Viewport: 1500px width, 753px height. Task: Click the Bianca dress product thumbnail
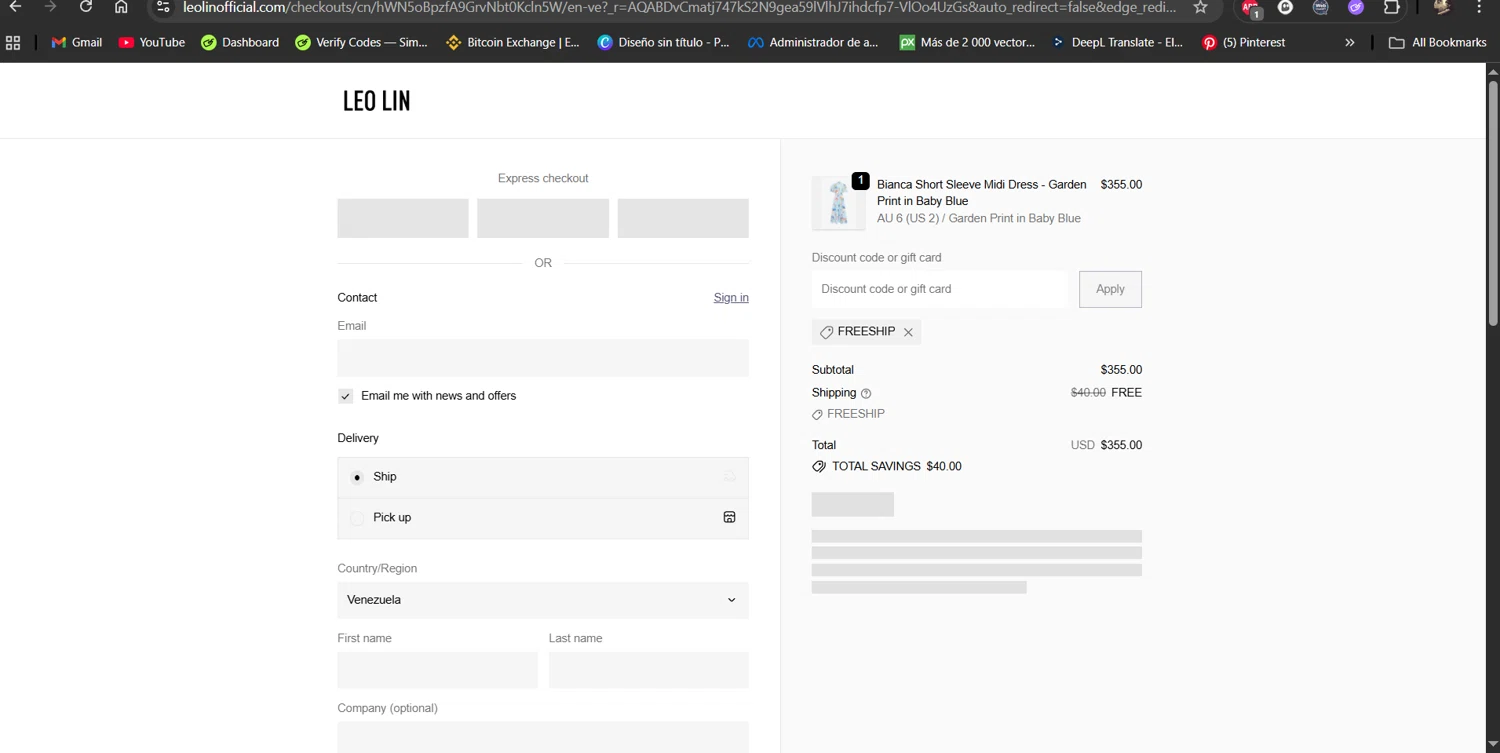pyautogui.click(x=838, y=203)
